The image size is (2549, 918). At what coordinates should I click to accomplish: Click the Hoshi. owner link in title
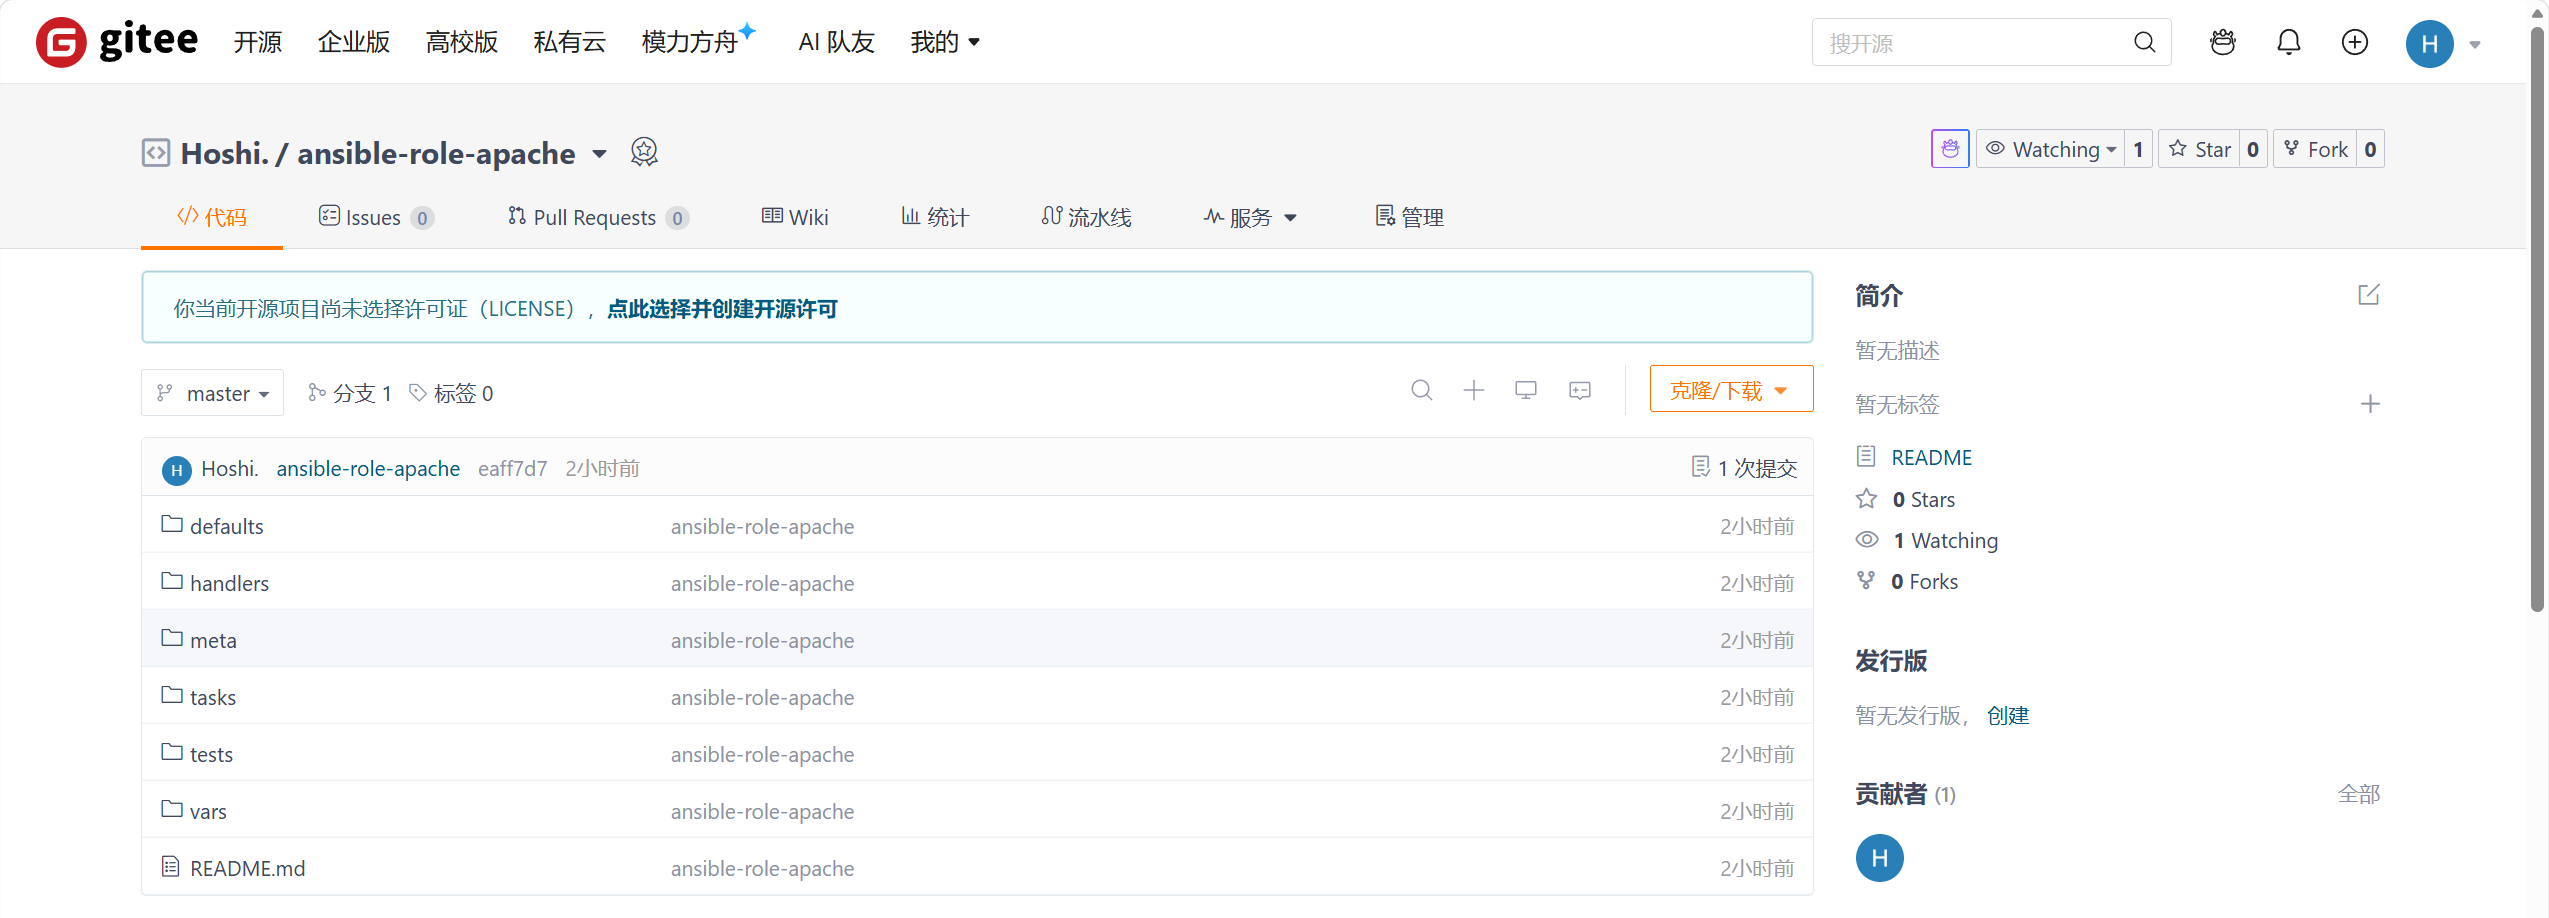click(x=225, y=153)
